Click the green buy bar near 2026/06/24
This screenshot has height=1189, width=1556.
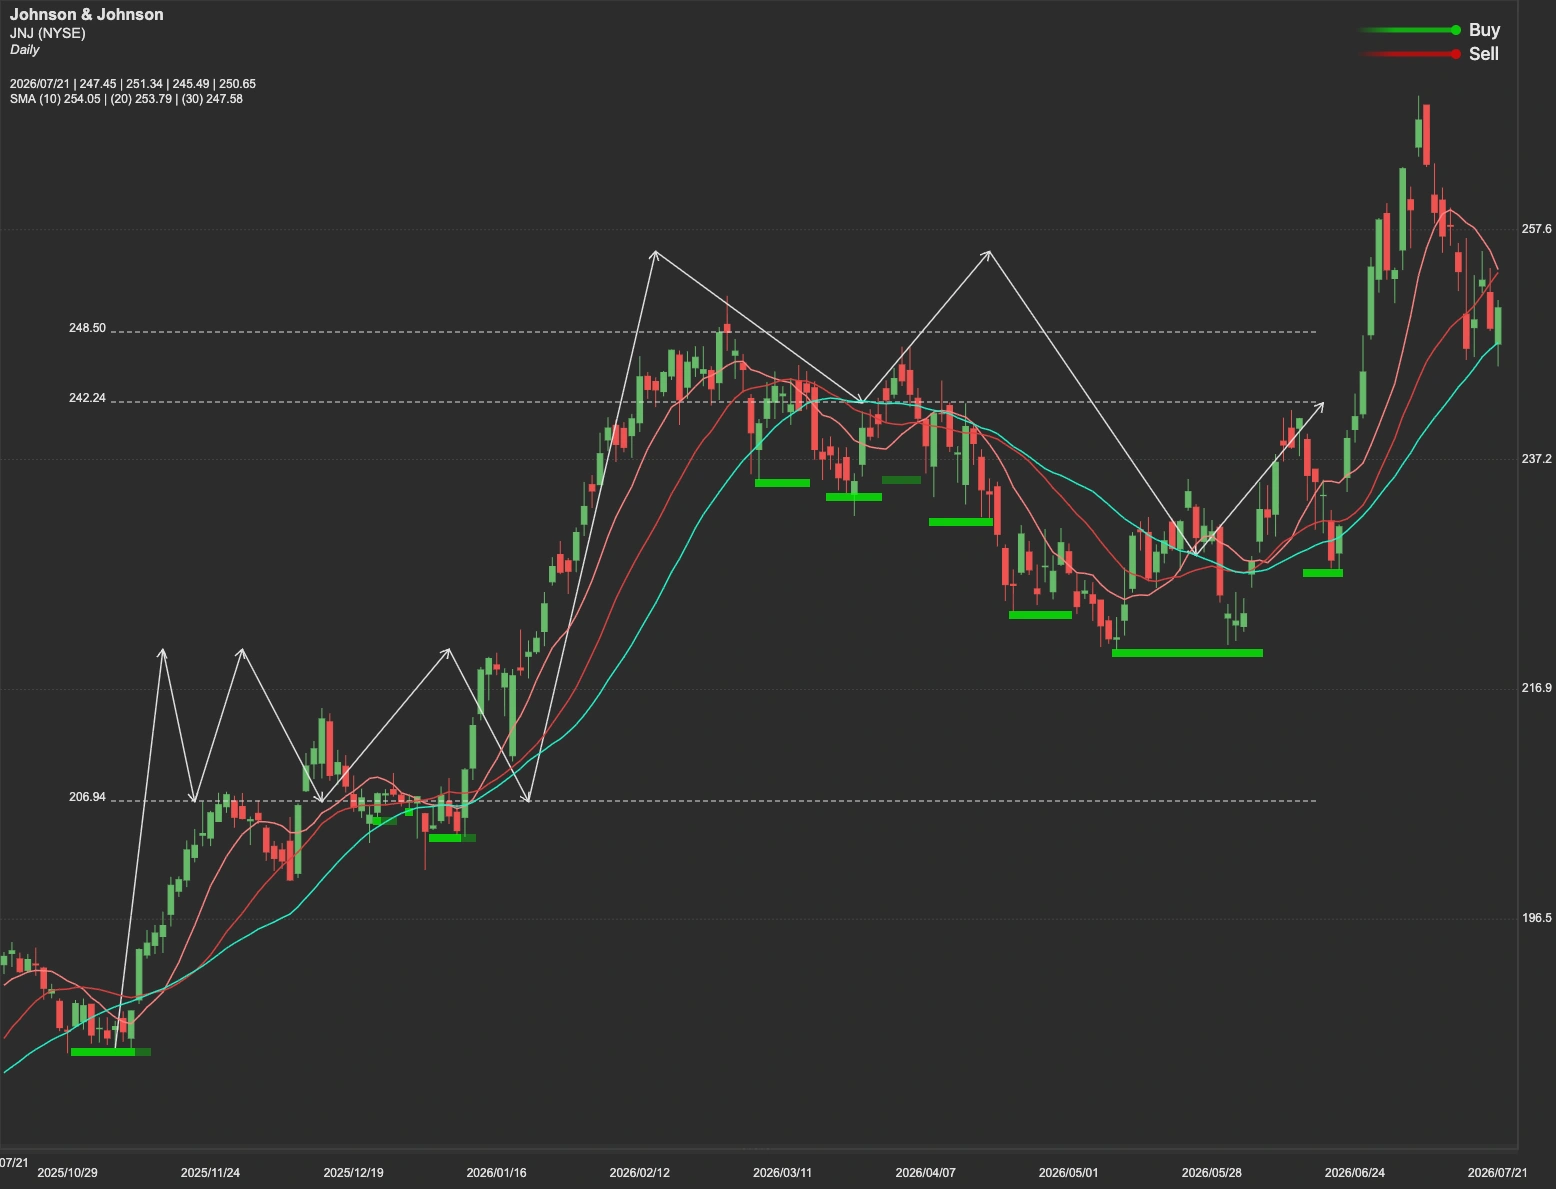(1323, 573)
